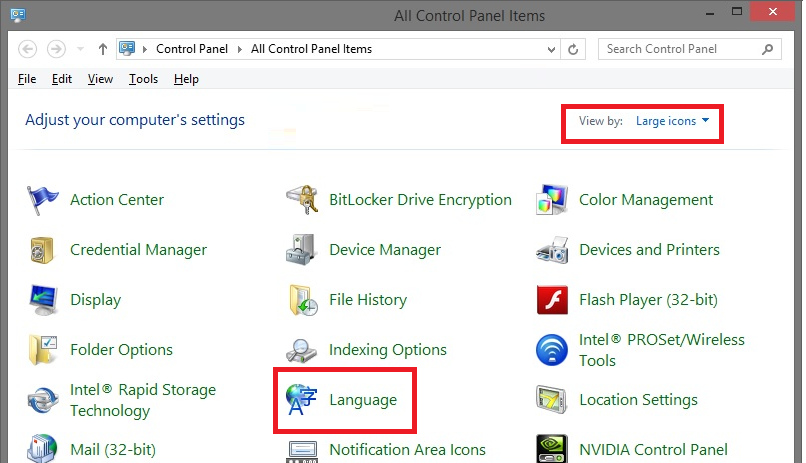Open the Notification Area Icons icon

point(302,451)
